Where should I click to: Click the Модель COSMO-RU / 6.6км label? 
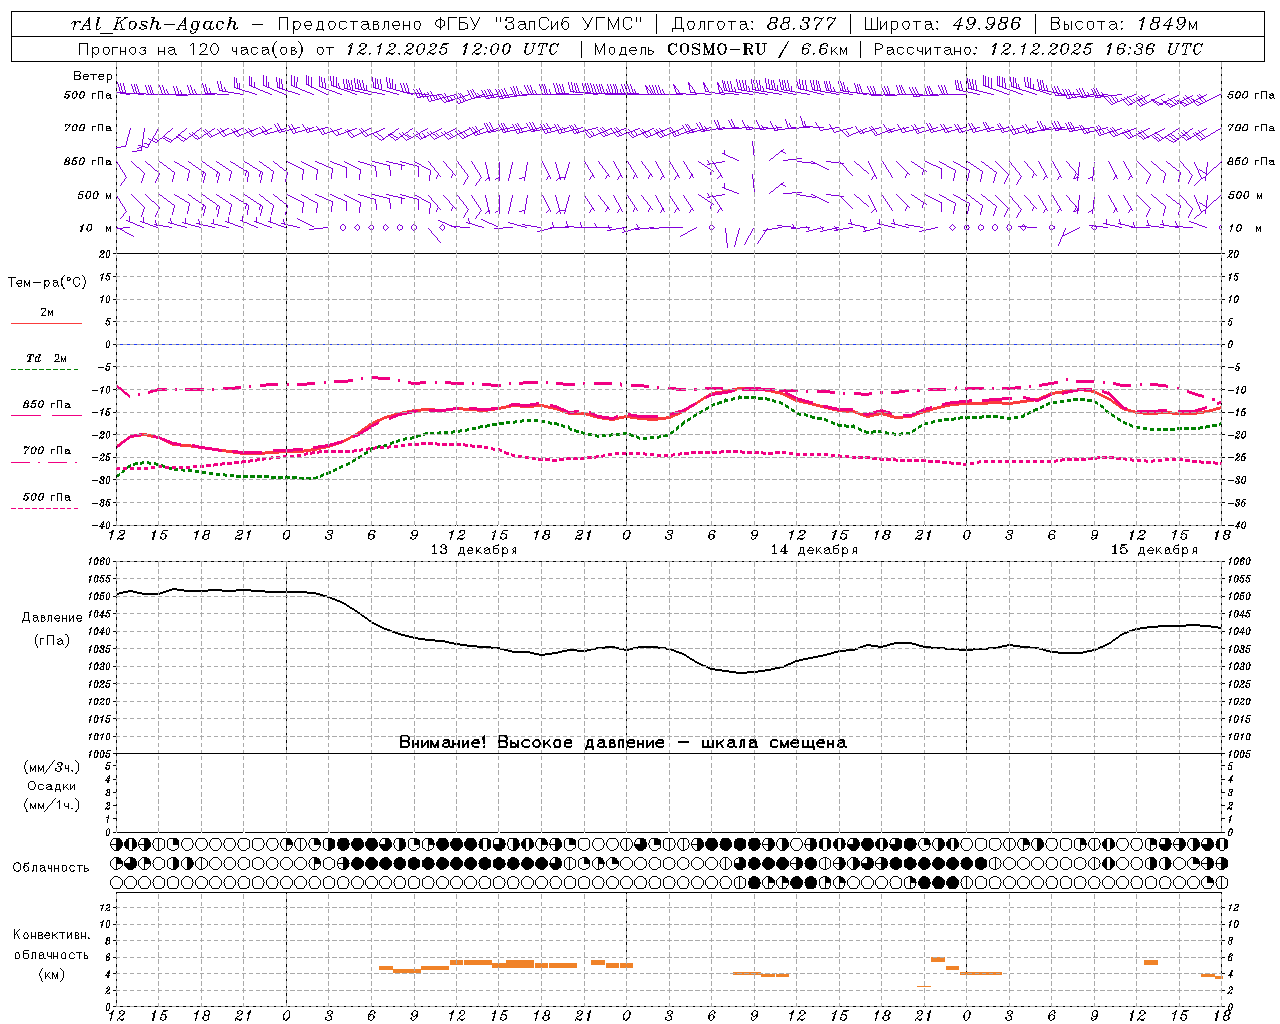click(x=720, y=49)
